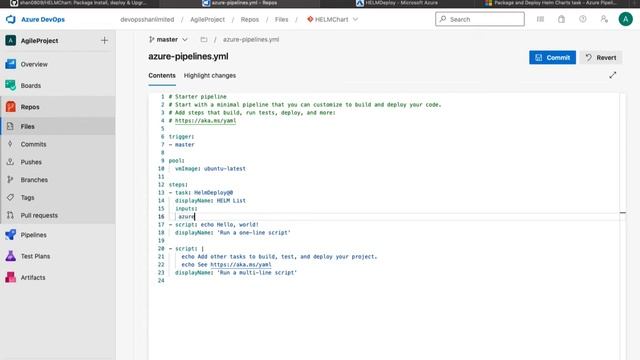640x360 pixels.
Task: Click the search magnifier icon
Action: pyautogui.click(x=443, y=19)
